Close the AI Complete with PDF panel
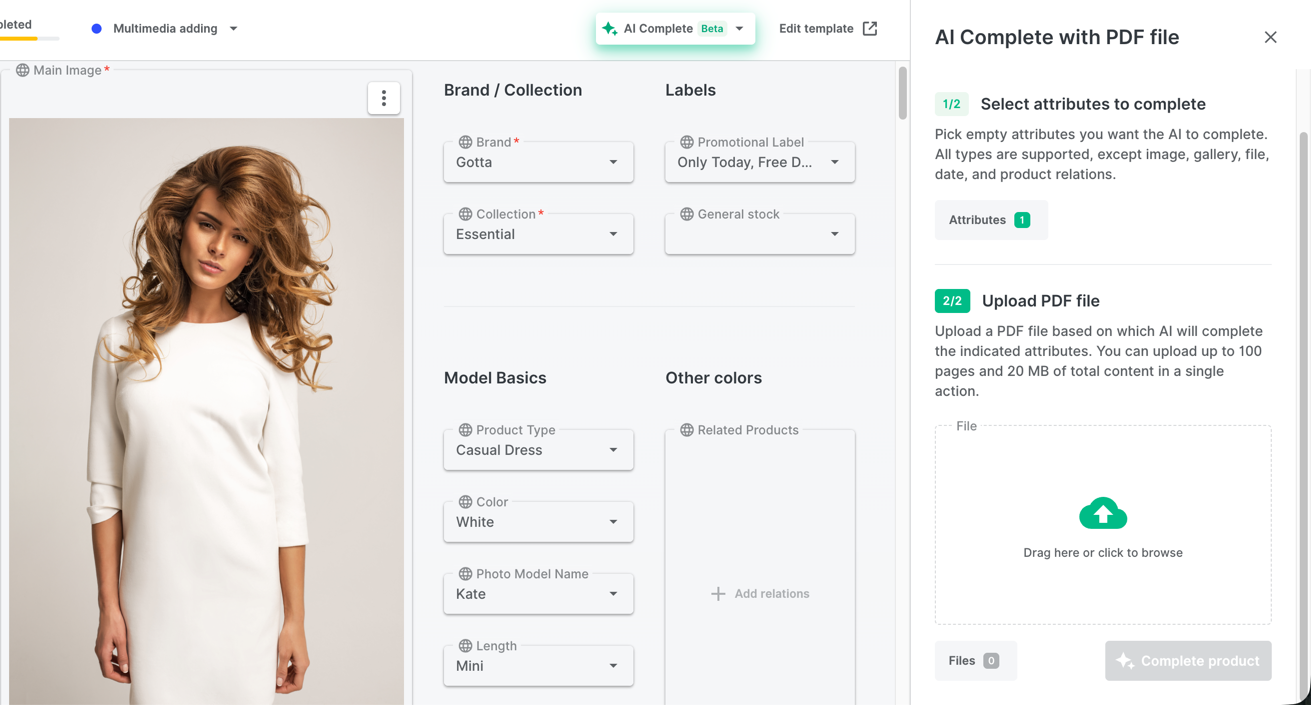1311x705 pixels. coord(1270,37)
